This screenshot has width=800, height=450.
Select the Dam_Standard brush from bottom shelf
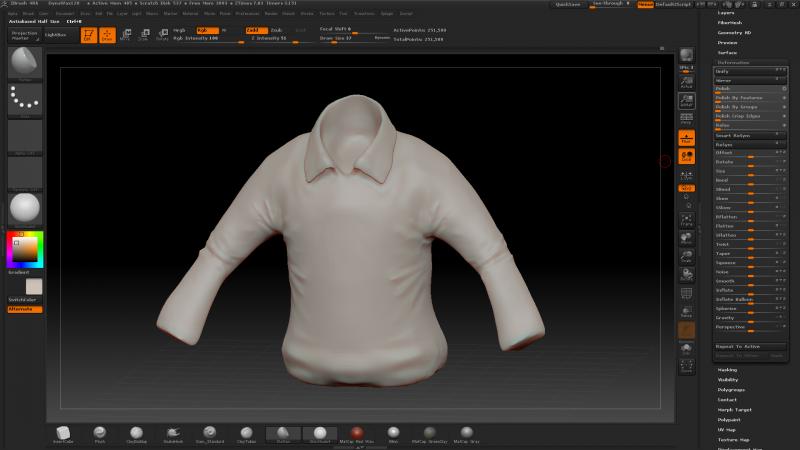(x=210, y=434)
